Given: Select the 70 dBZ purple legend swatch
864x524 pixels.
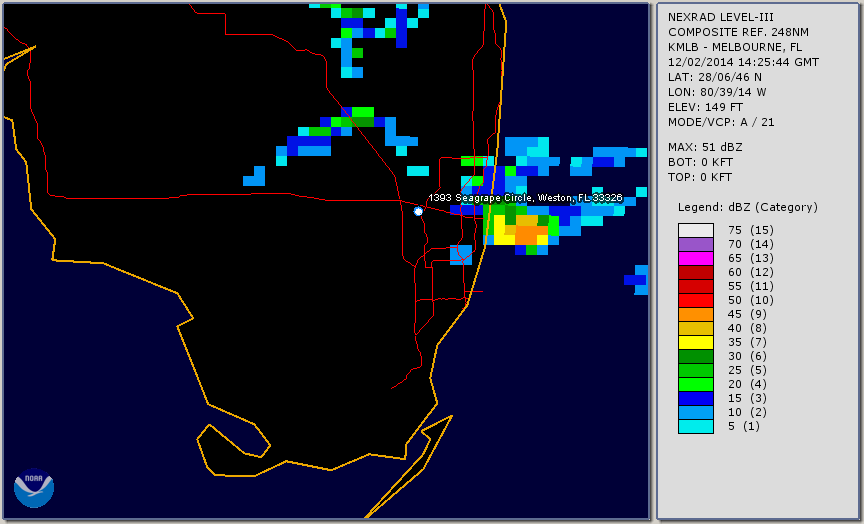Looking at the screenshot, I should pos(696,244).
